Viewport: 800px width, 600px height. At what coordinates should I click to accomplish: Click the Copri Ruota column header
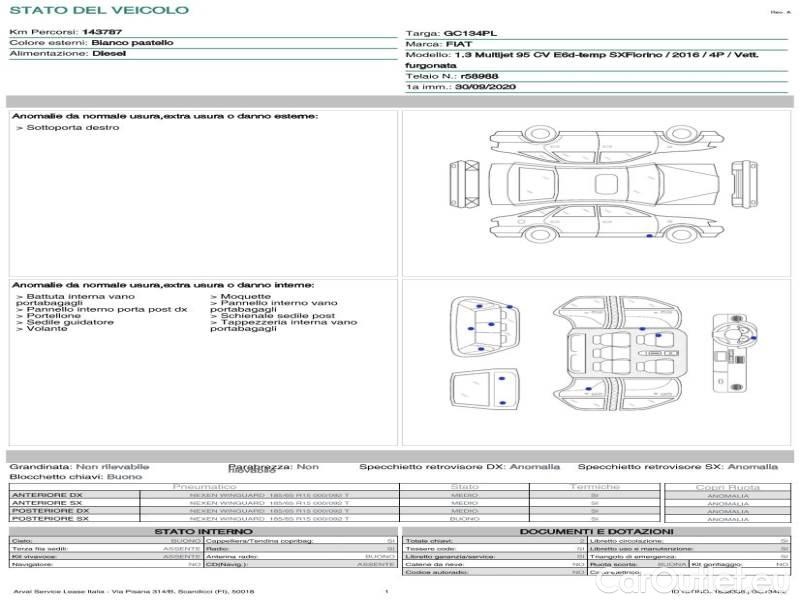(727, 487)
